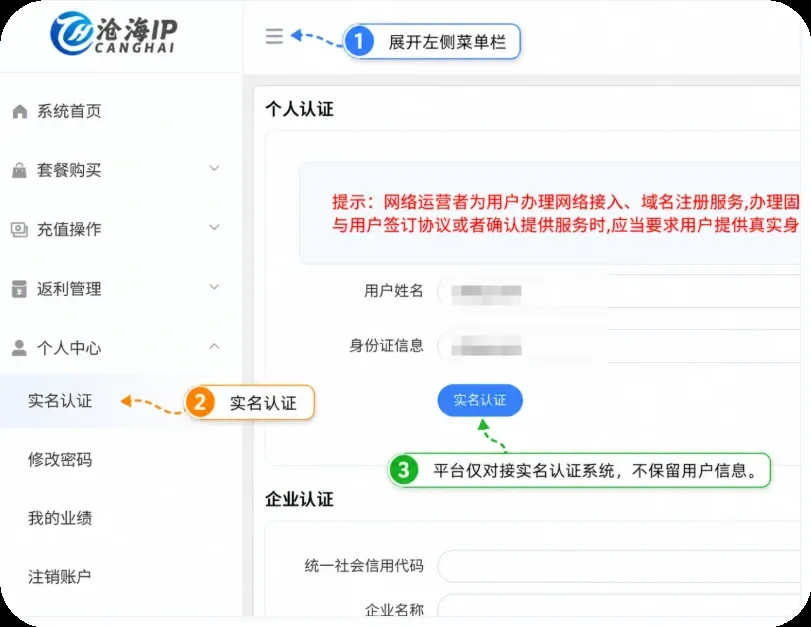Click the 身份证信息 field label
Screen dimensions: 811x627
(x=386, y=346)
